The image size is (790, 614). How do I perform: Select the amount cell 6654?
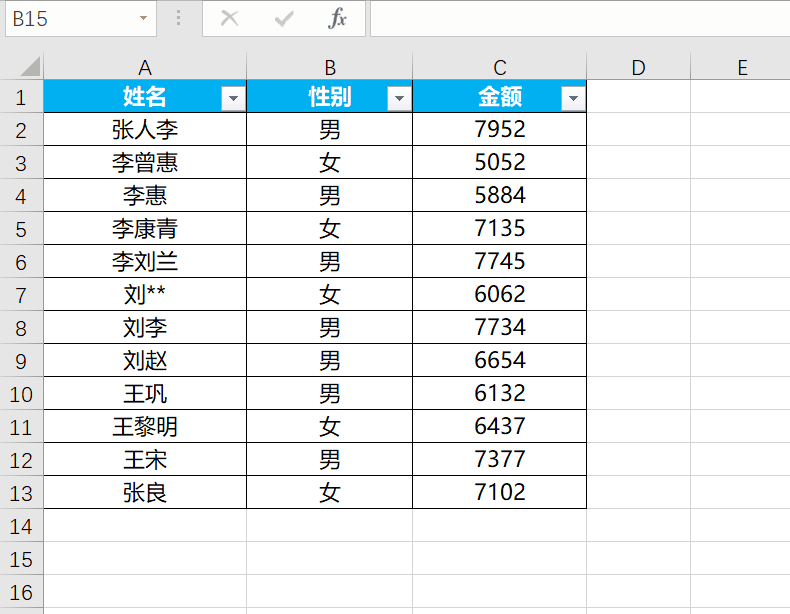499,360
